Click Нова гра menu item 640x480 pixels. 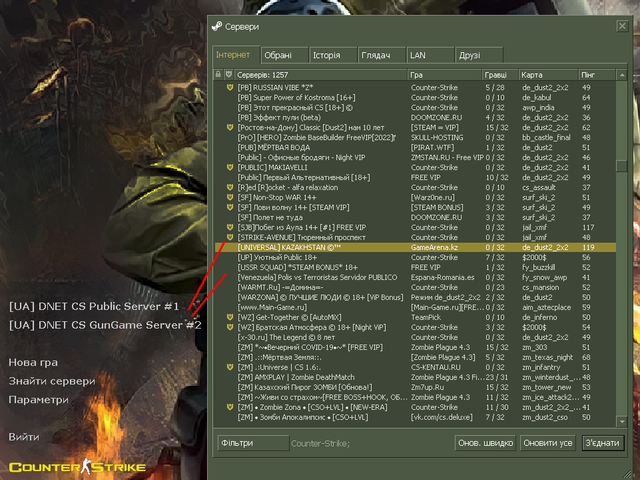33,362
